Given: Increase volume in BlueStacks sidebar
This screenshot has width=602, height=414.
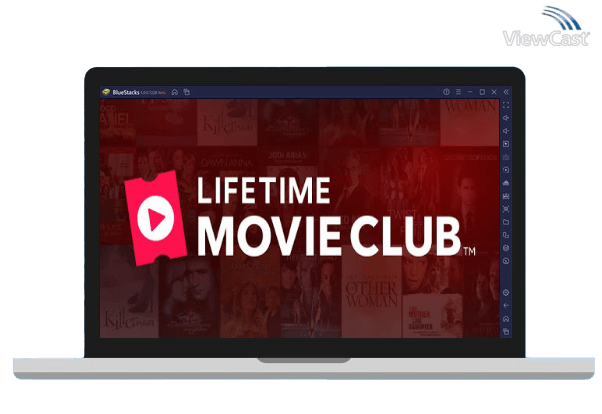Looking at the screenshot, I should 506,118.
